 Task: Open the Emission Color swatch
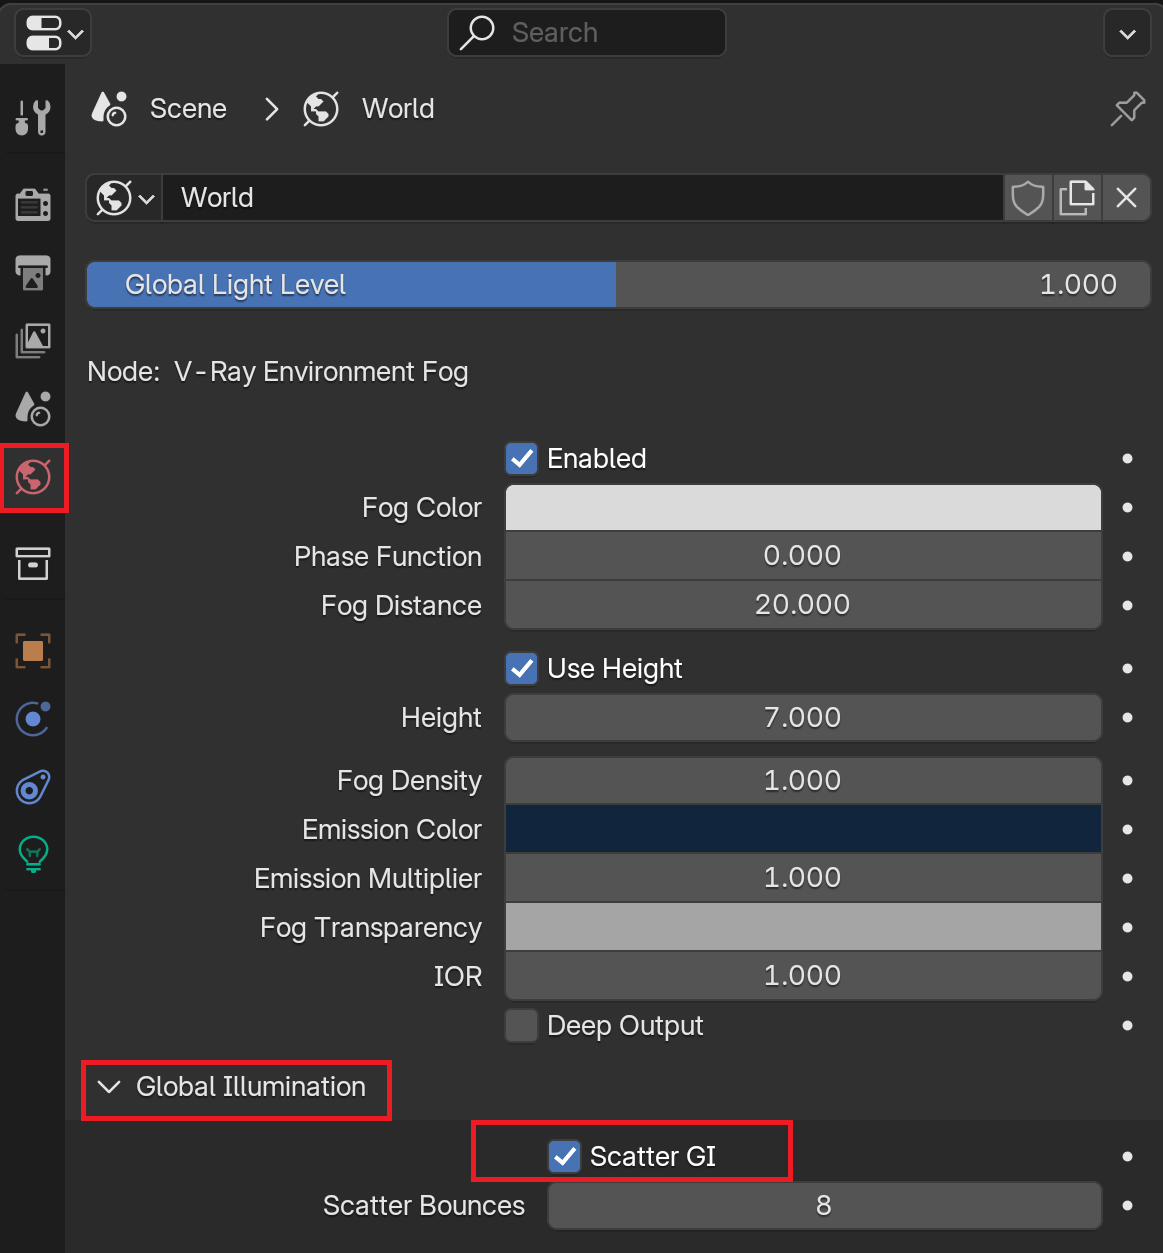point(803,829)
